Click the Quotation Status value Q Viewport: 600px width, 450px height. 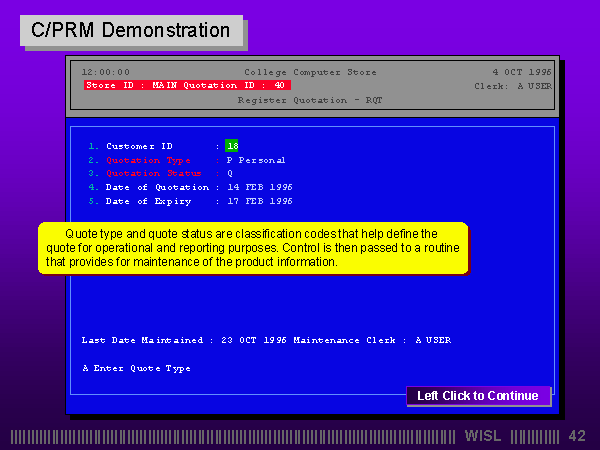tap(230, 173)
